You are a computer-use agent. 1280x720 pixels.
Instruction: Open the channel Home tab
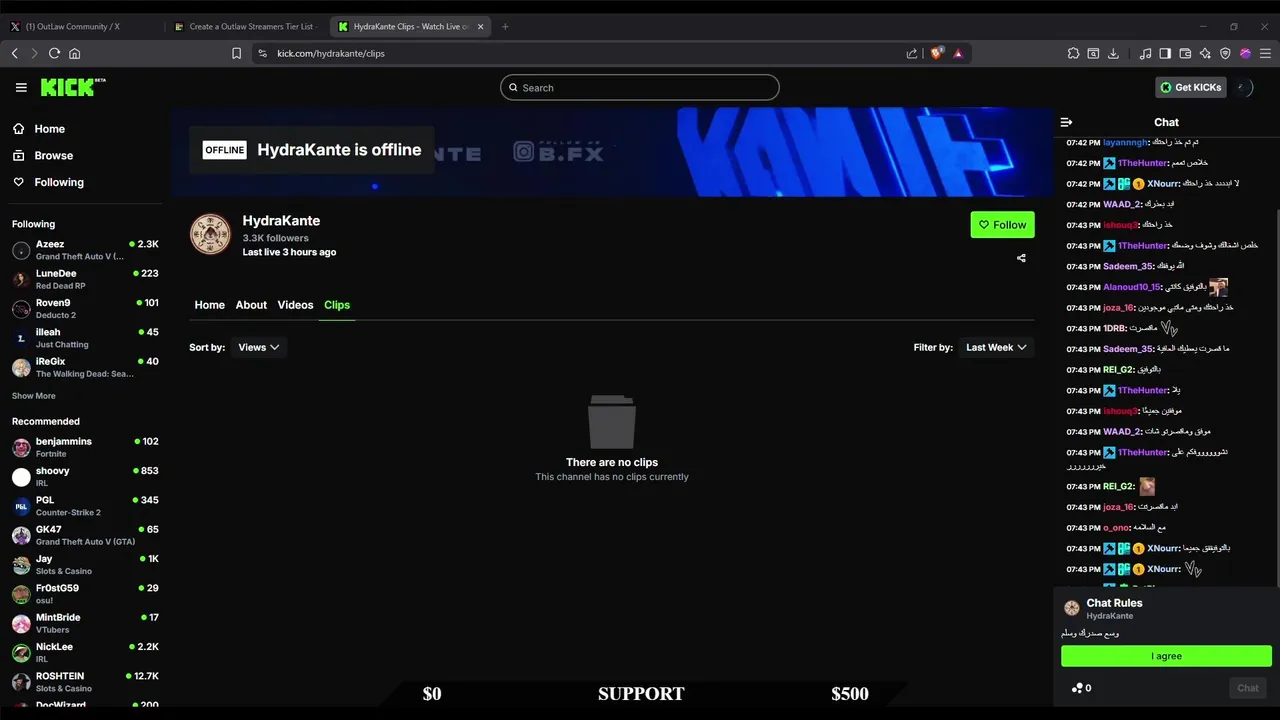coord(209,305)
